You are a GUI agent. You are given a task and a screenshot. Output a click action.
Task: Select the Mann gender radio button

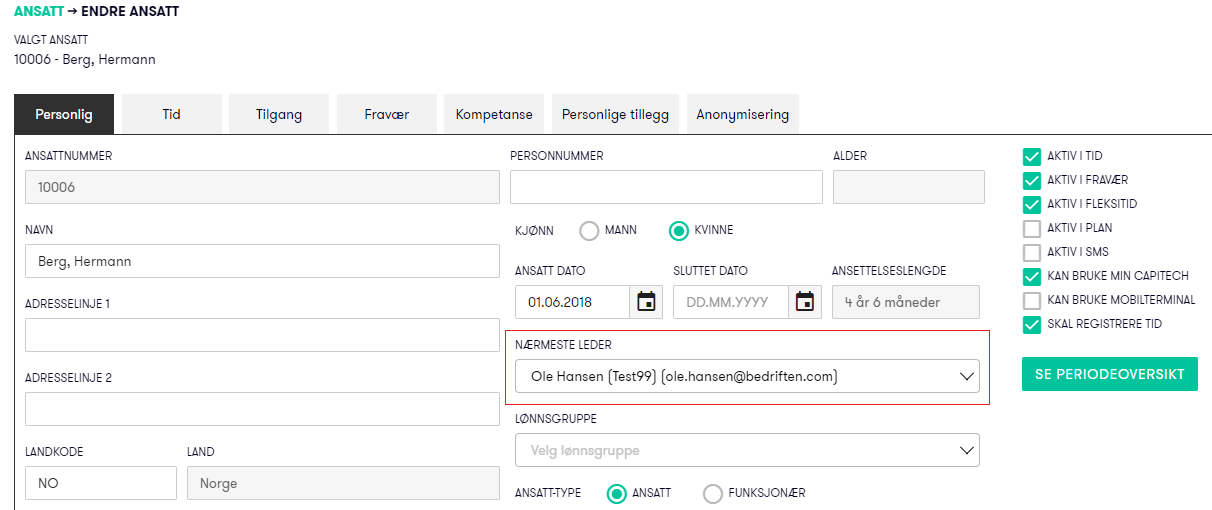[x=590, y=230]
